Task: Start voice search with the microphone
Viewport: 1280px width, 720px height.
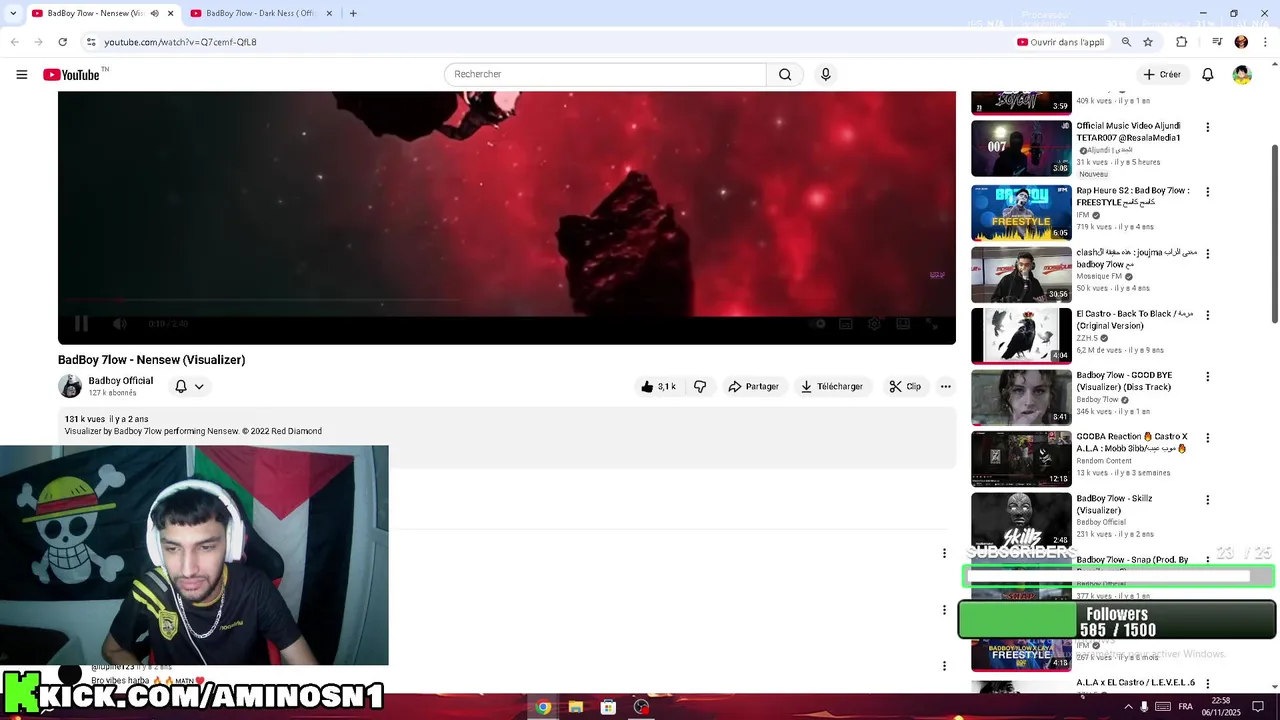Action: pyautogui.click(x=825, y=74)
